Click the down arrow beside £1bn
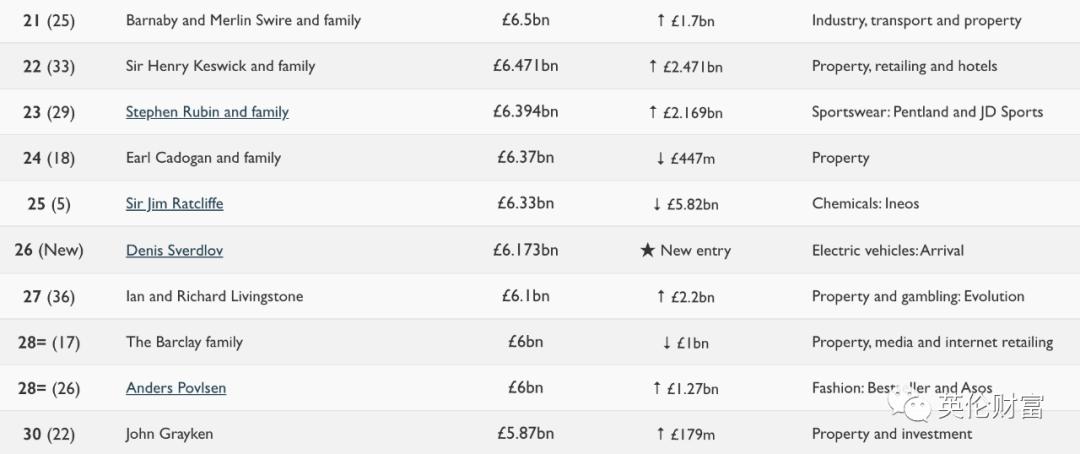This screenshot has height=454, width=1080. point(667,342)
